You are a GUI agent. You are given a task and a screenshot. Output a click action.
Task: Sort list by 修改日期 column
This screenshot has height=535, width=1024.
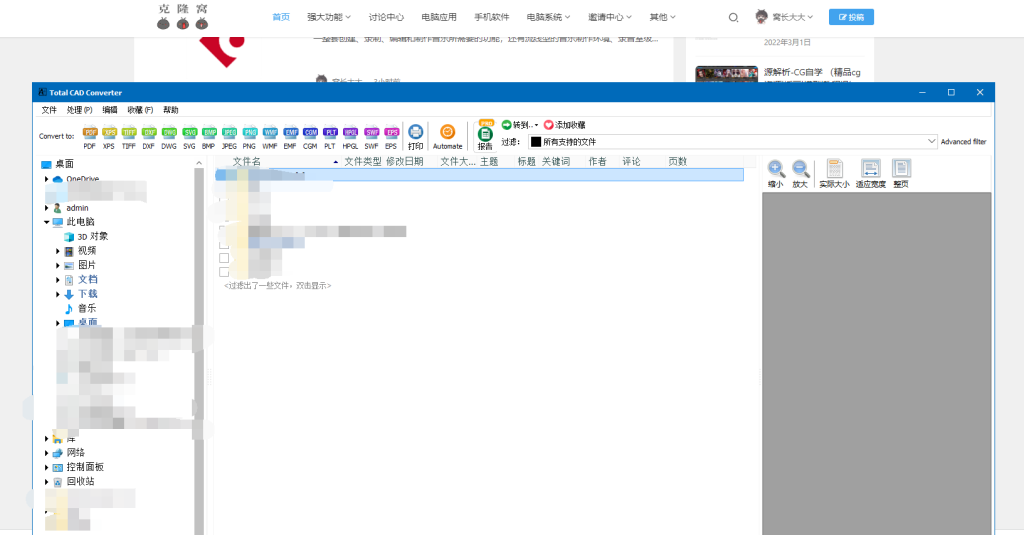pyautogui.click(x=405, y=161)
